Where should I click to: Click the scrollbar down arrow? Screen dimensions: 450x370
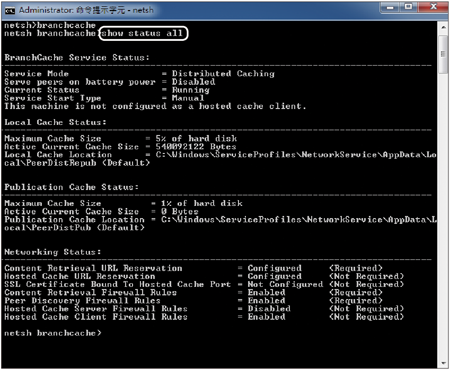pos(443,363)
